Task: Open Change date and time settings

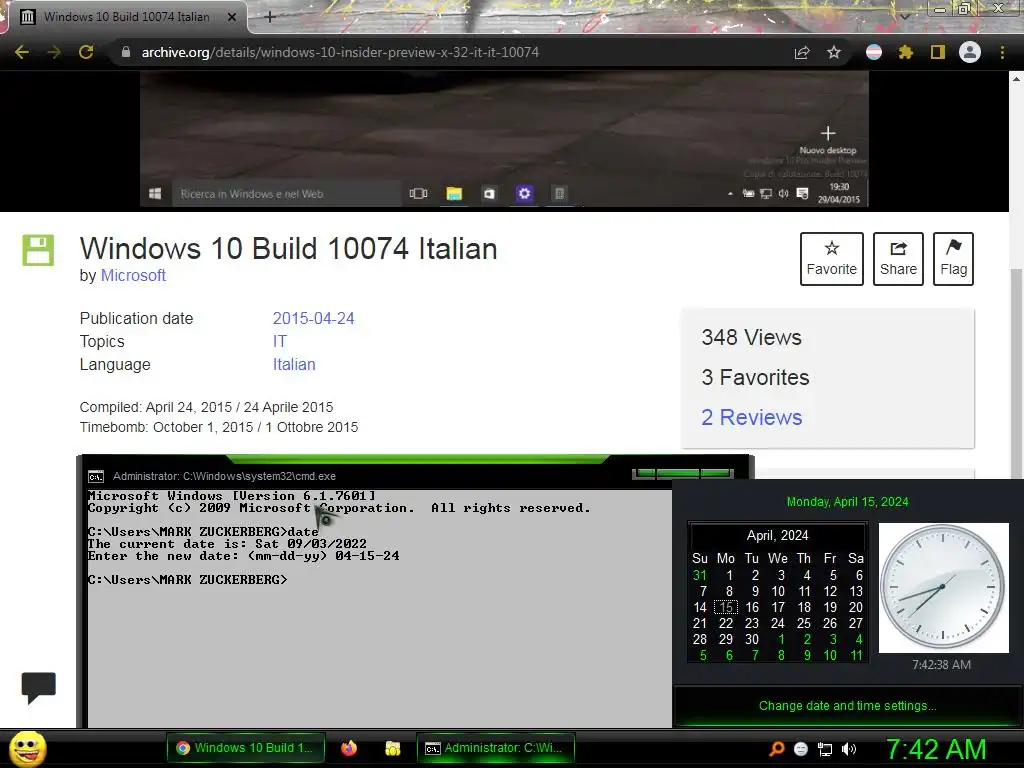Action: (847, 705)
